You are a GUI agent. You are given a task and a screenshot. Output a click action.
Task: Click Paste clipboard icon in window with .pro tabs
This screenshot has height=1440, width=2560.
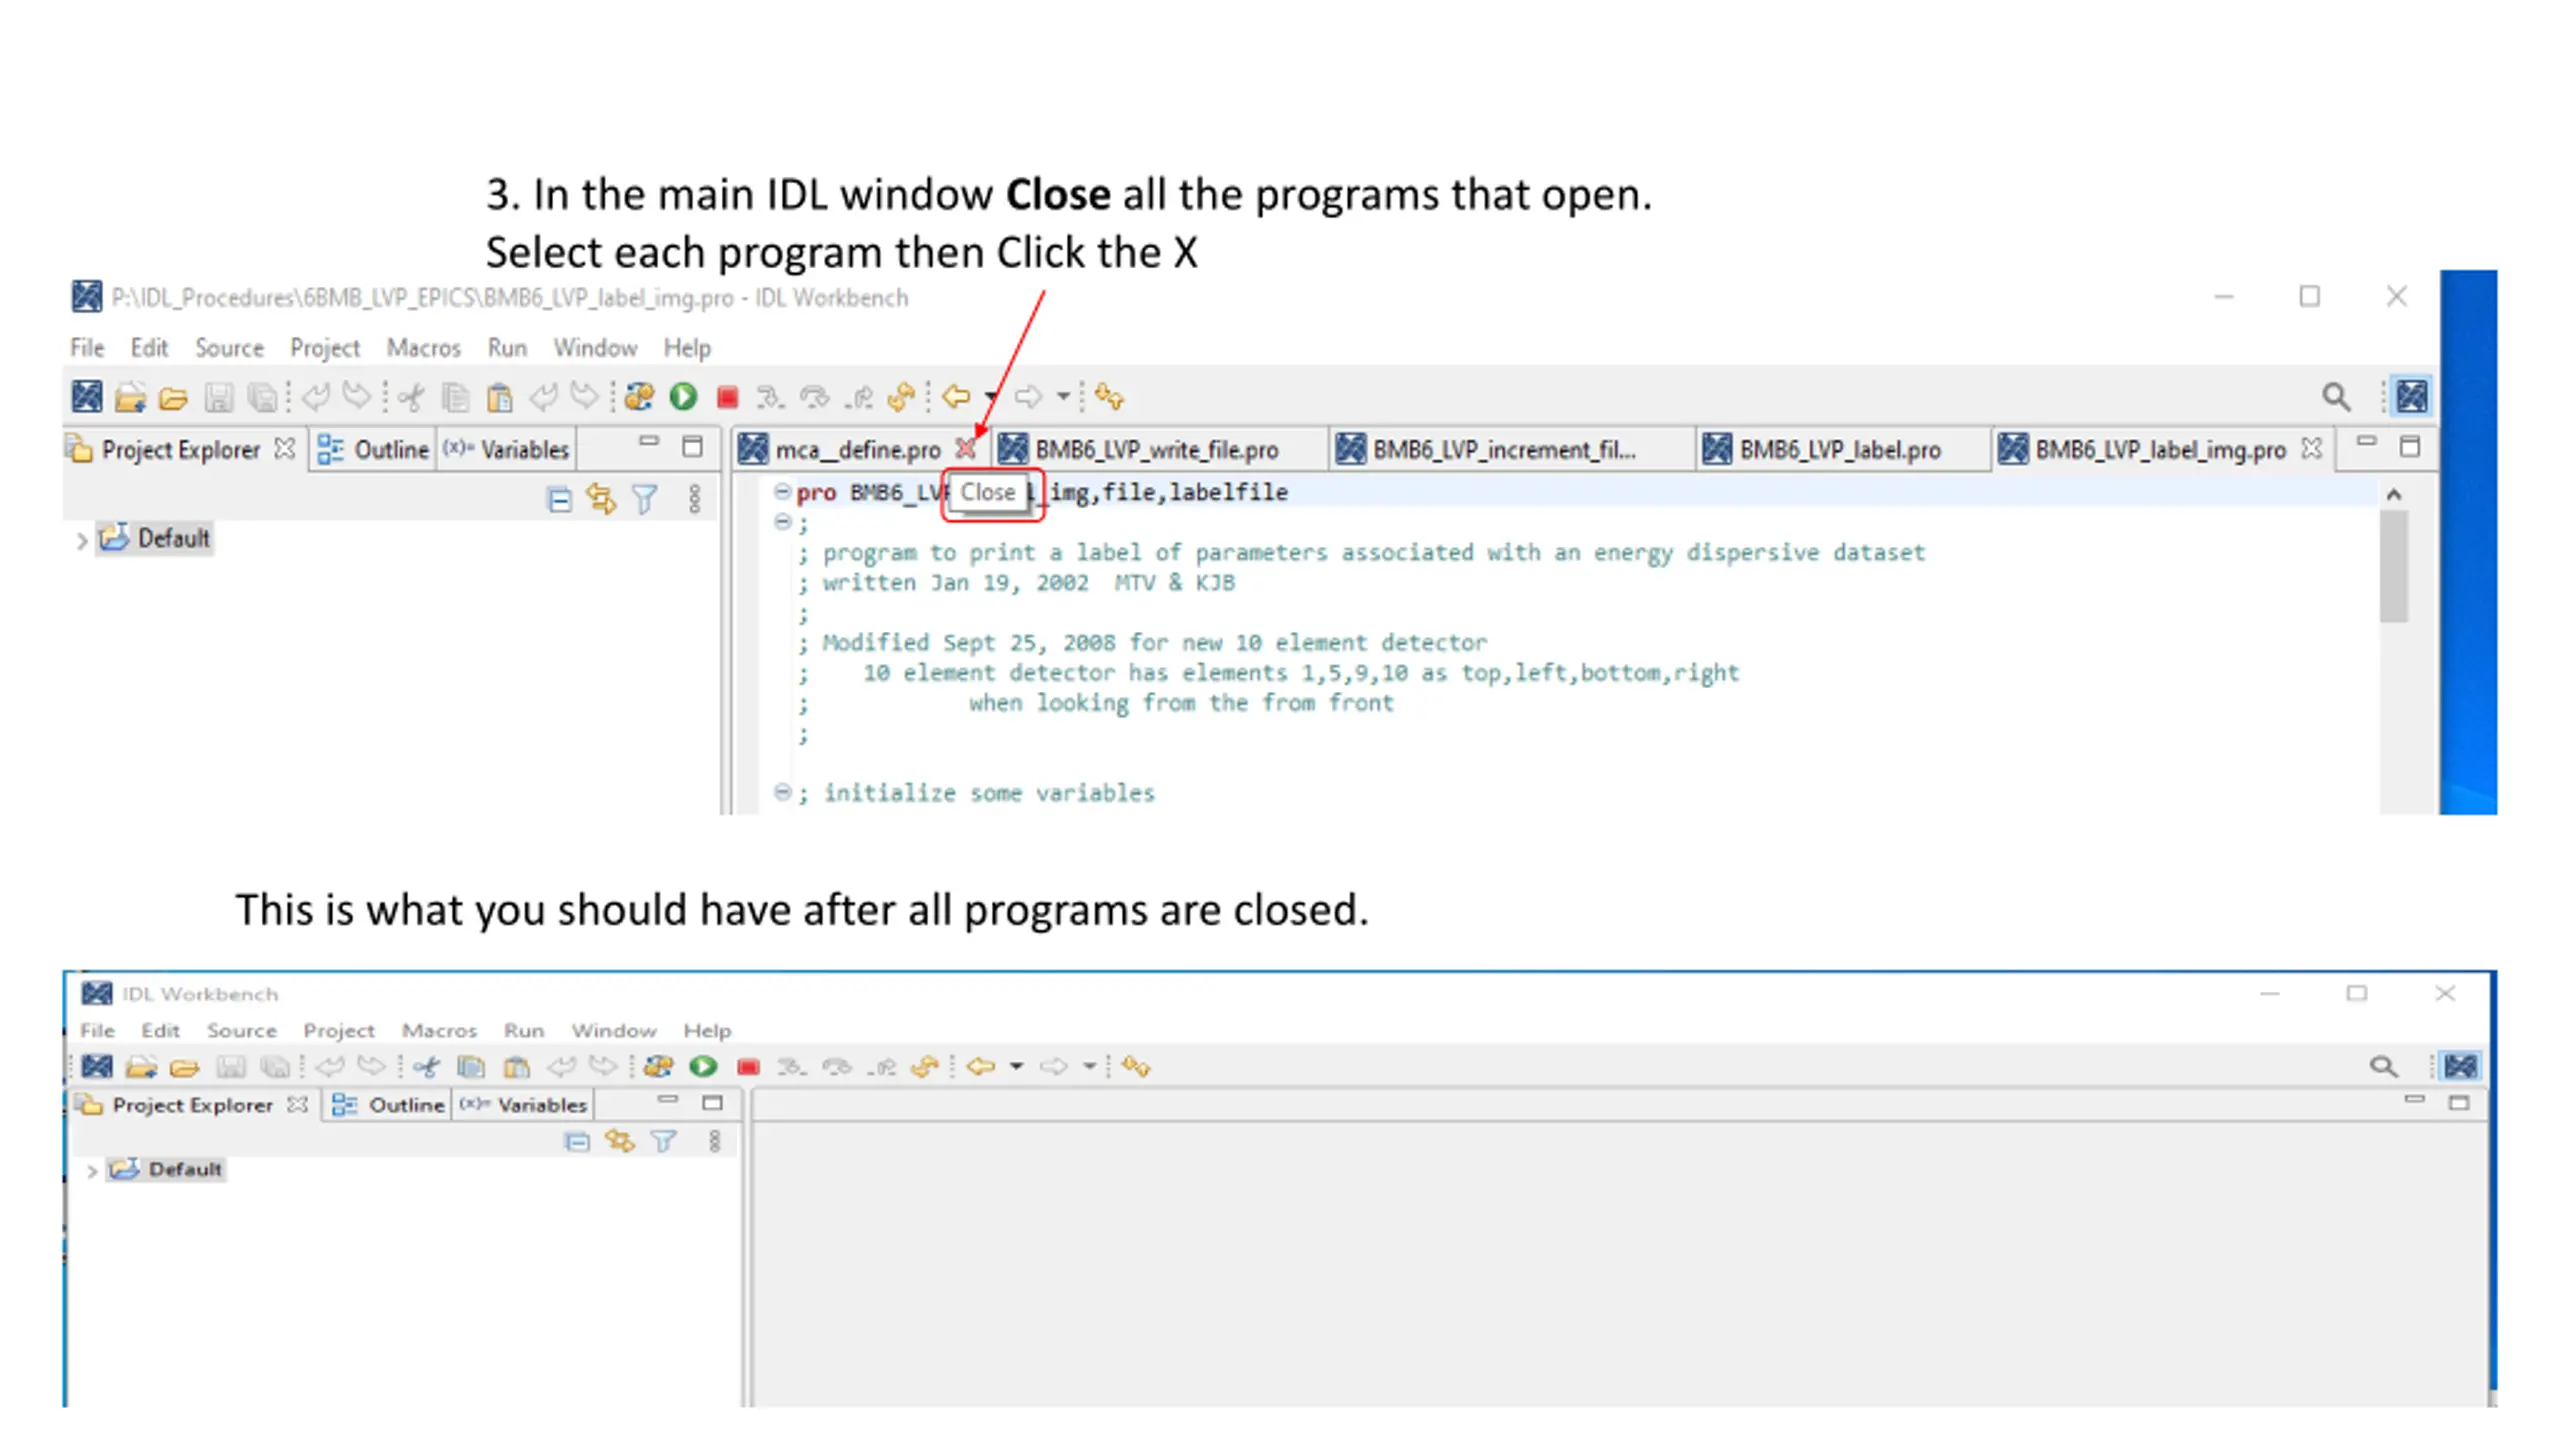pos(499,398)
